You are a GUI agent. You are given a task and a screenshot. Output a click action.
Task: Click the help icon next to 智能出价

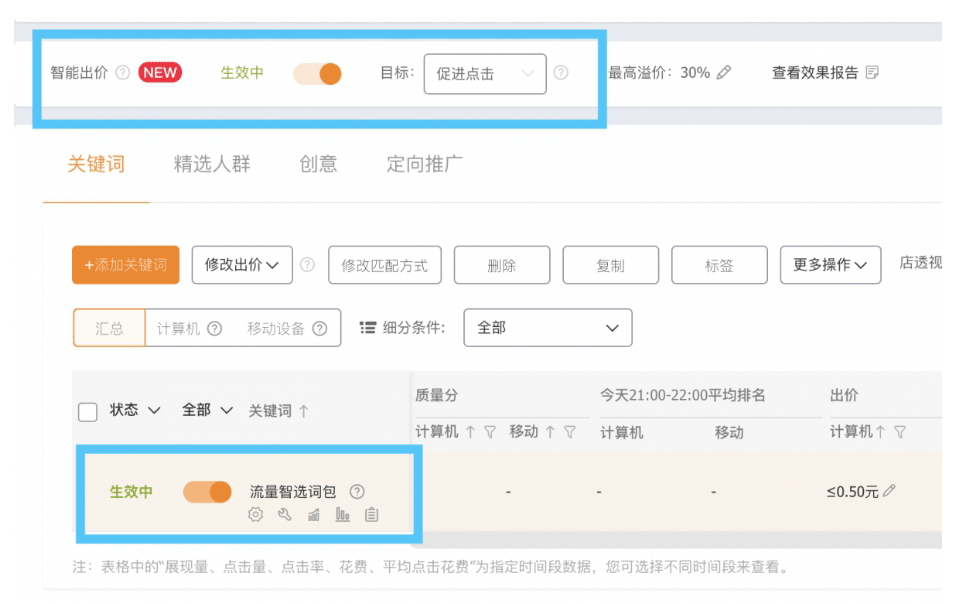[123, 73]
